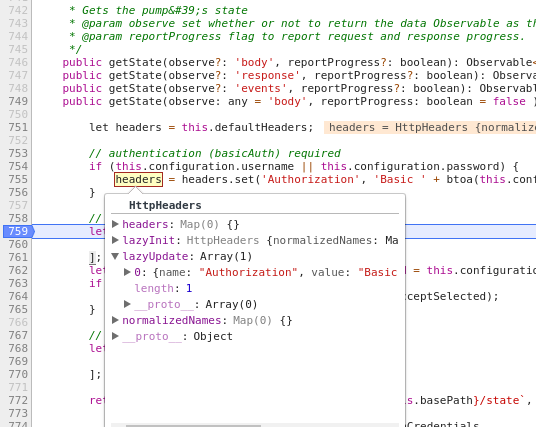The height and width of the screenshot is (427, 536).
Task: Click the 'btoa' call on line 755
Action: click(x=459, y=179)
